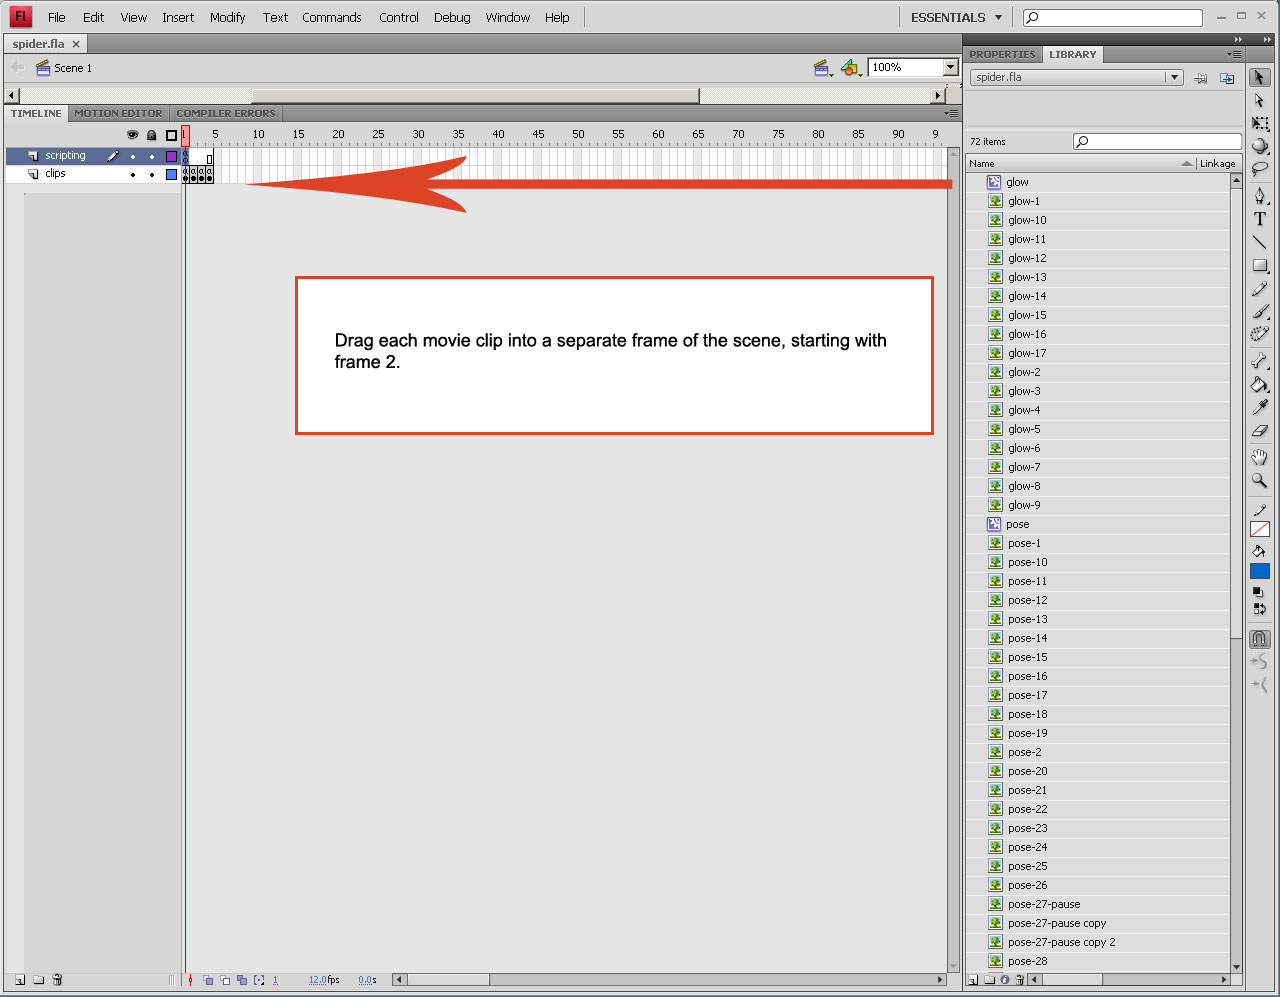
Task: Select the Free Transform tool
Action: tap(1259, 124)
